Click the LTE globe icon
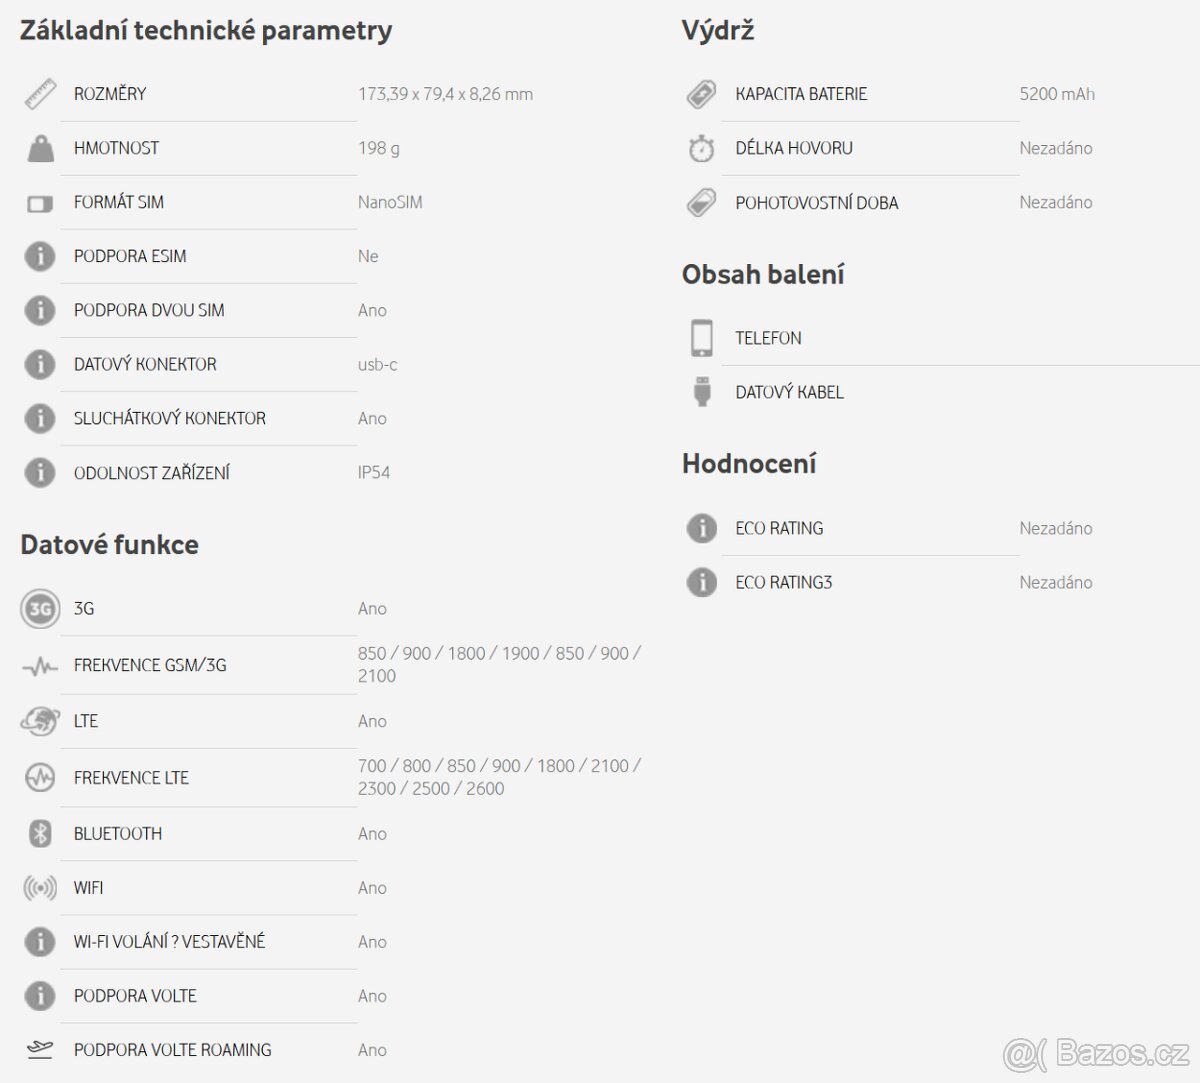The width and height of the screenshot is (1200, 1083). 40,721
